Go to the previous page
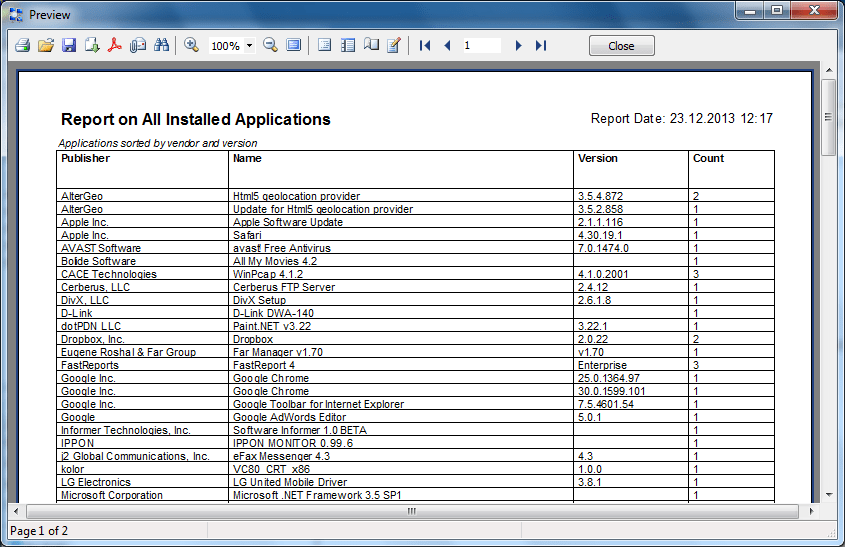Viewport: 845px width, 547px height. 447,46
